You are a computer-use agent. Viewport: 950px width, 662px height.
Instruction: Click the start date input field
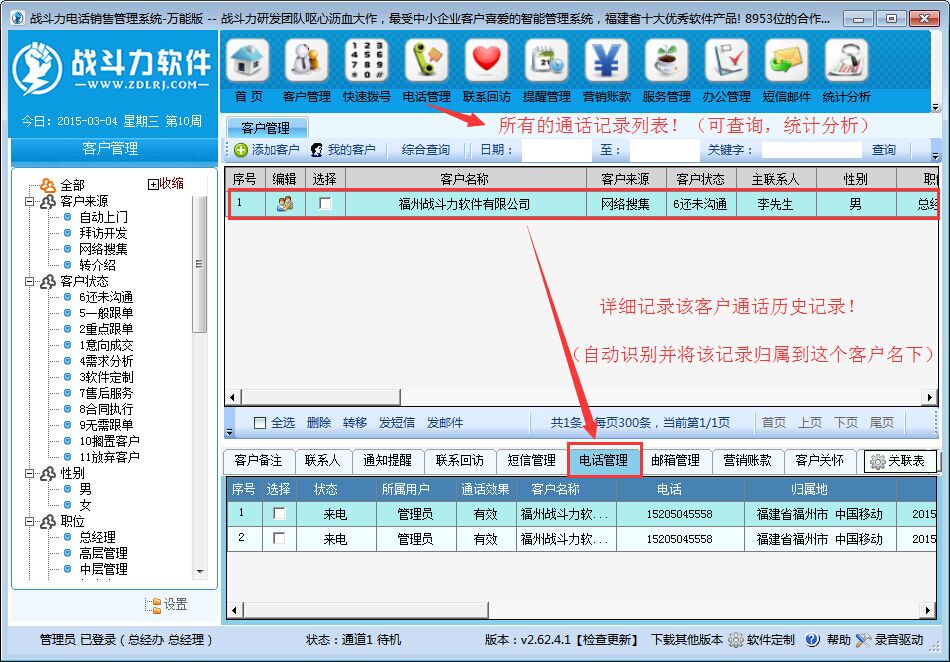click(x=556, y=150)
